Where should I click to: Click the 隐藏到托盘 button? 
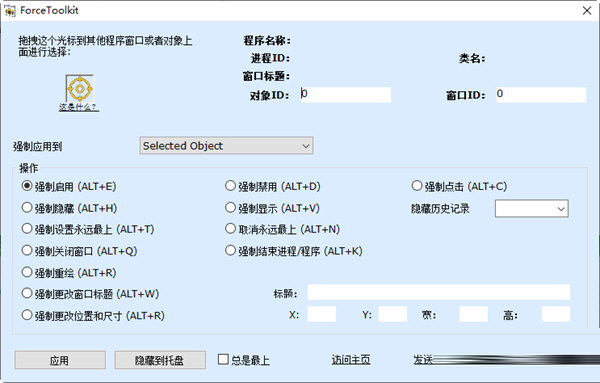click(160, 360)
